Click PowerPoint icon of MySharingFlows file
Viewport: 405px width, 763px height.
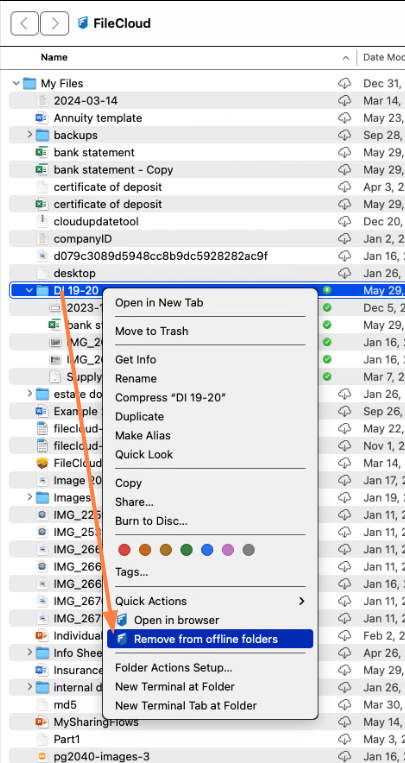click(42, 722)
